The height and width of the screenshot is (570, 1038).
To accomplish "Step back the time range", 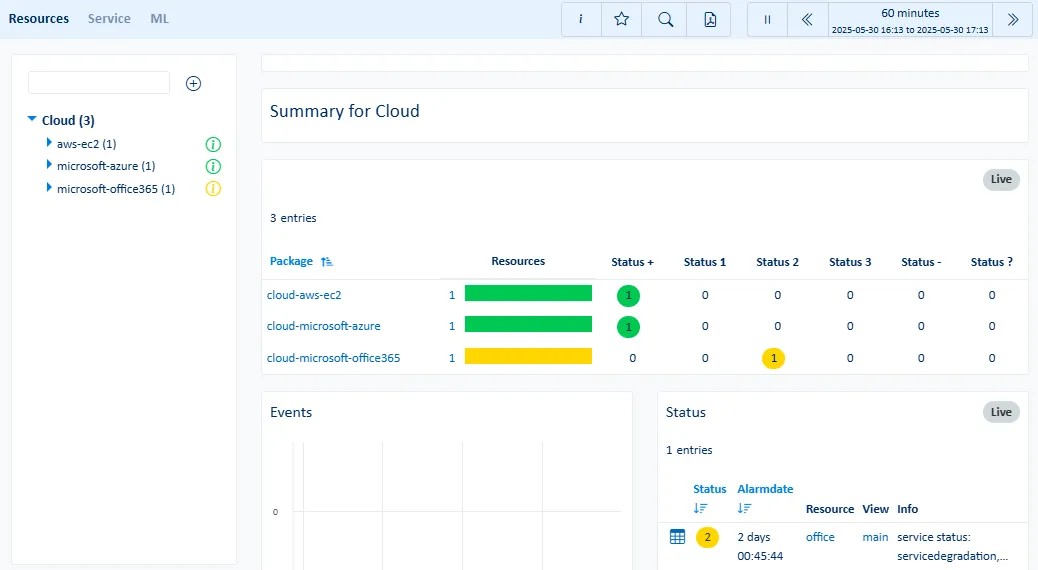I will pos(808,19).
